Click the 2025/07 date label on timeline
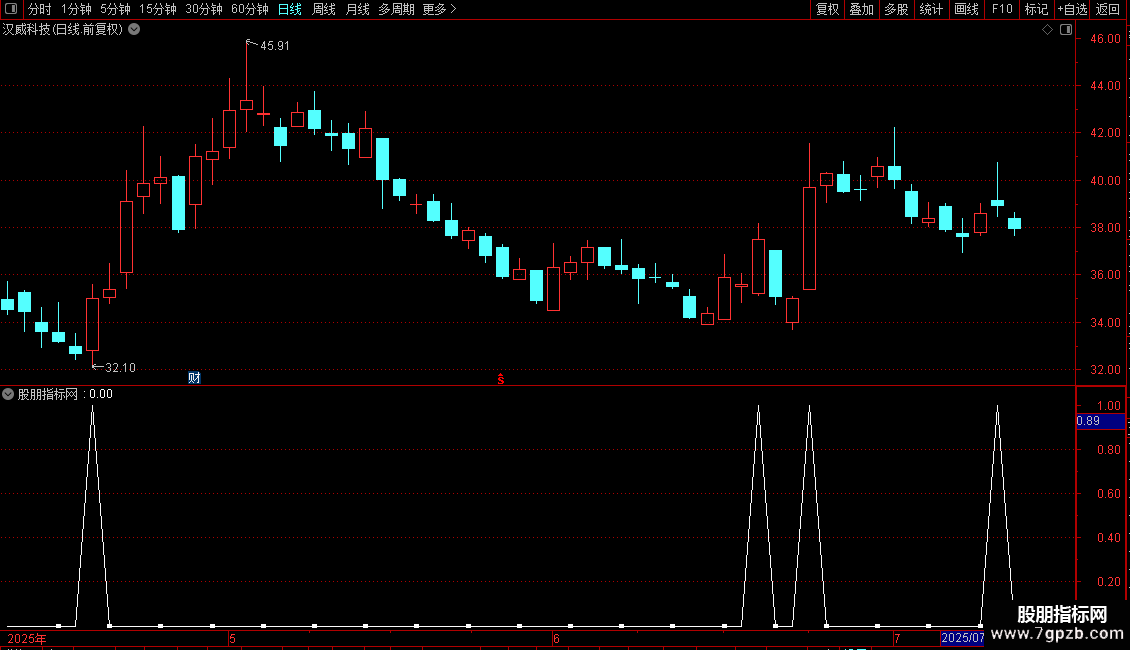This screenshot has width=1130, height=650. point(962,638)
